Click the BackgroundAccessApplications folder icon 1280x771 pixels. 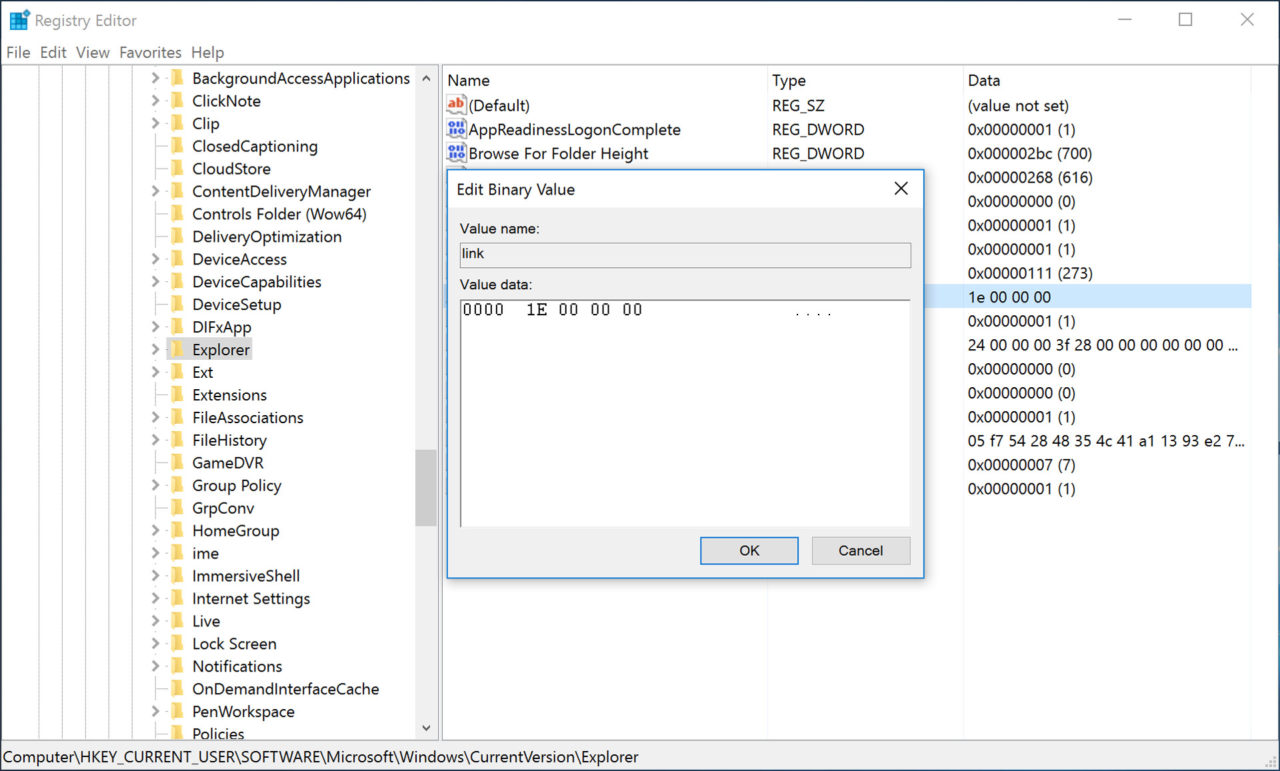pos(177,78)
